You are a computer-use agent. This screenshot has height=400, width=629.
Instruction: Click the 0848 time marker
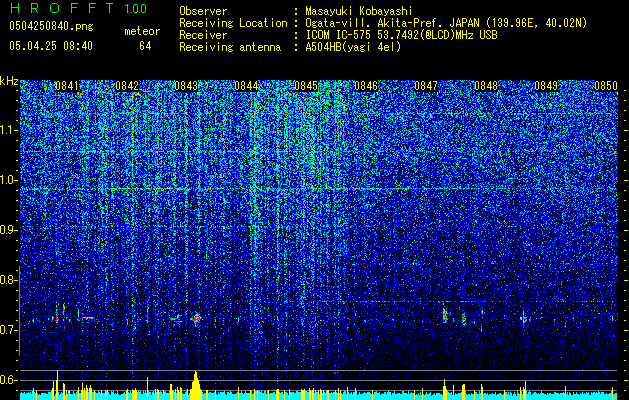486,86
